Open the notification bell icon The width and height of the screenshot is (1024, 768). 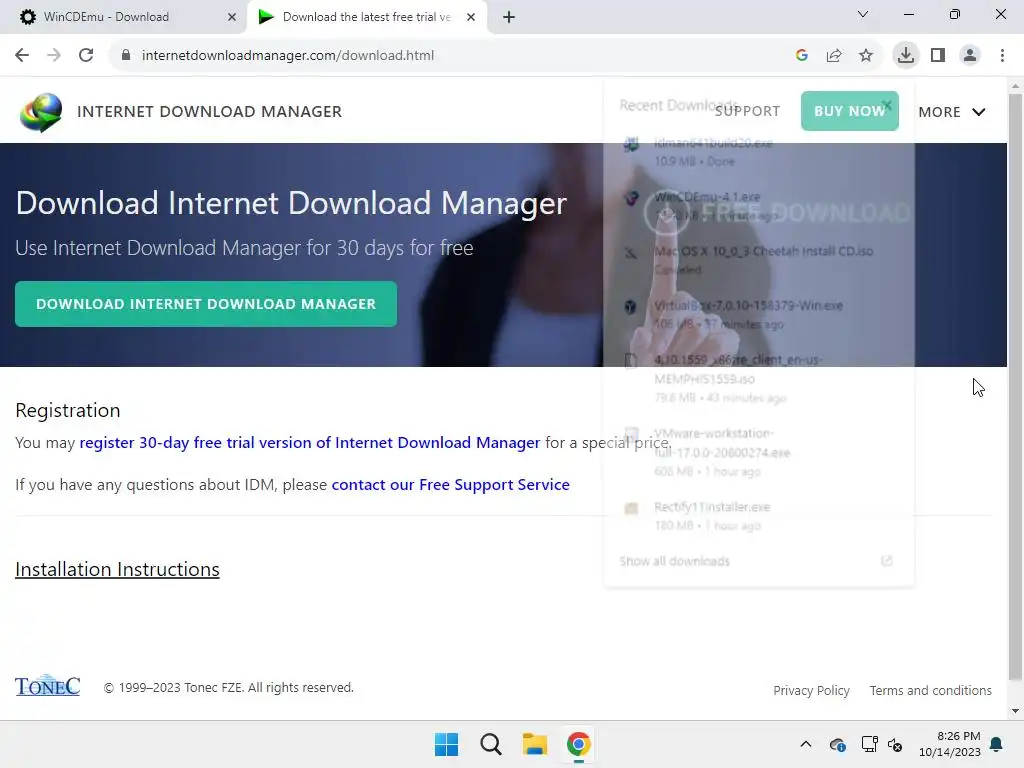tap(997, 744)
